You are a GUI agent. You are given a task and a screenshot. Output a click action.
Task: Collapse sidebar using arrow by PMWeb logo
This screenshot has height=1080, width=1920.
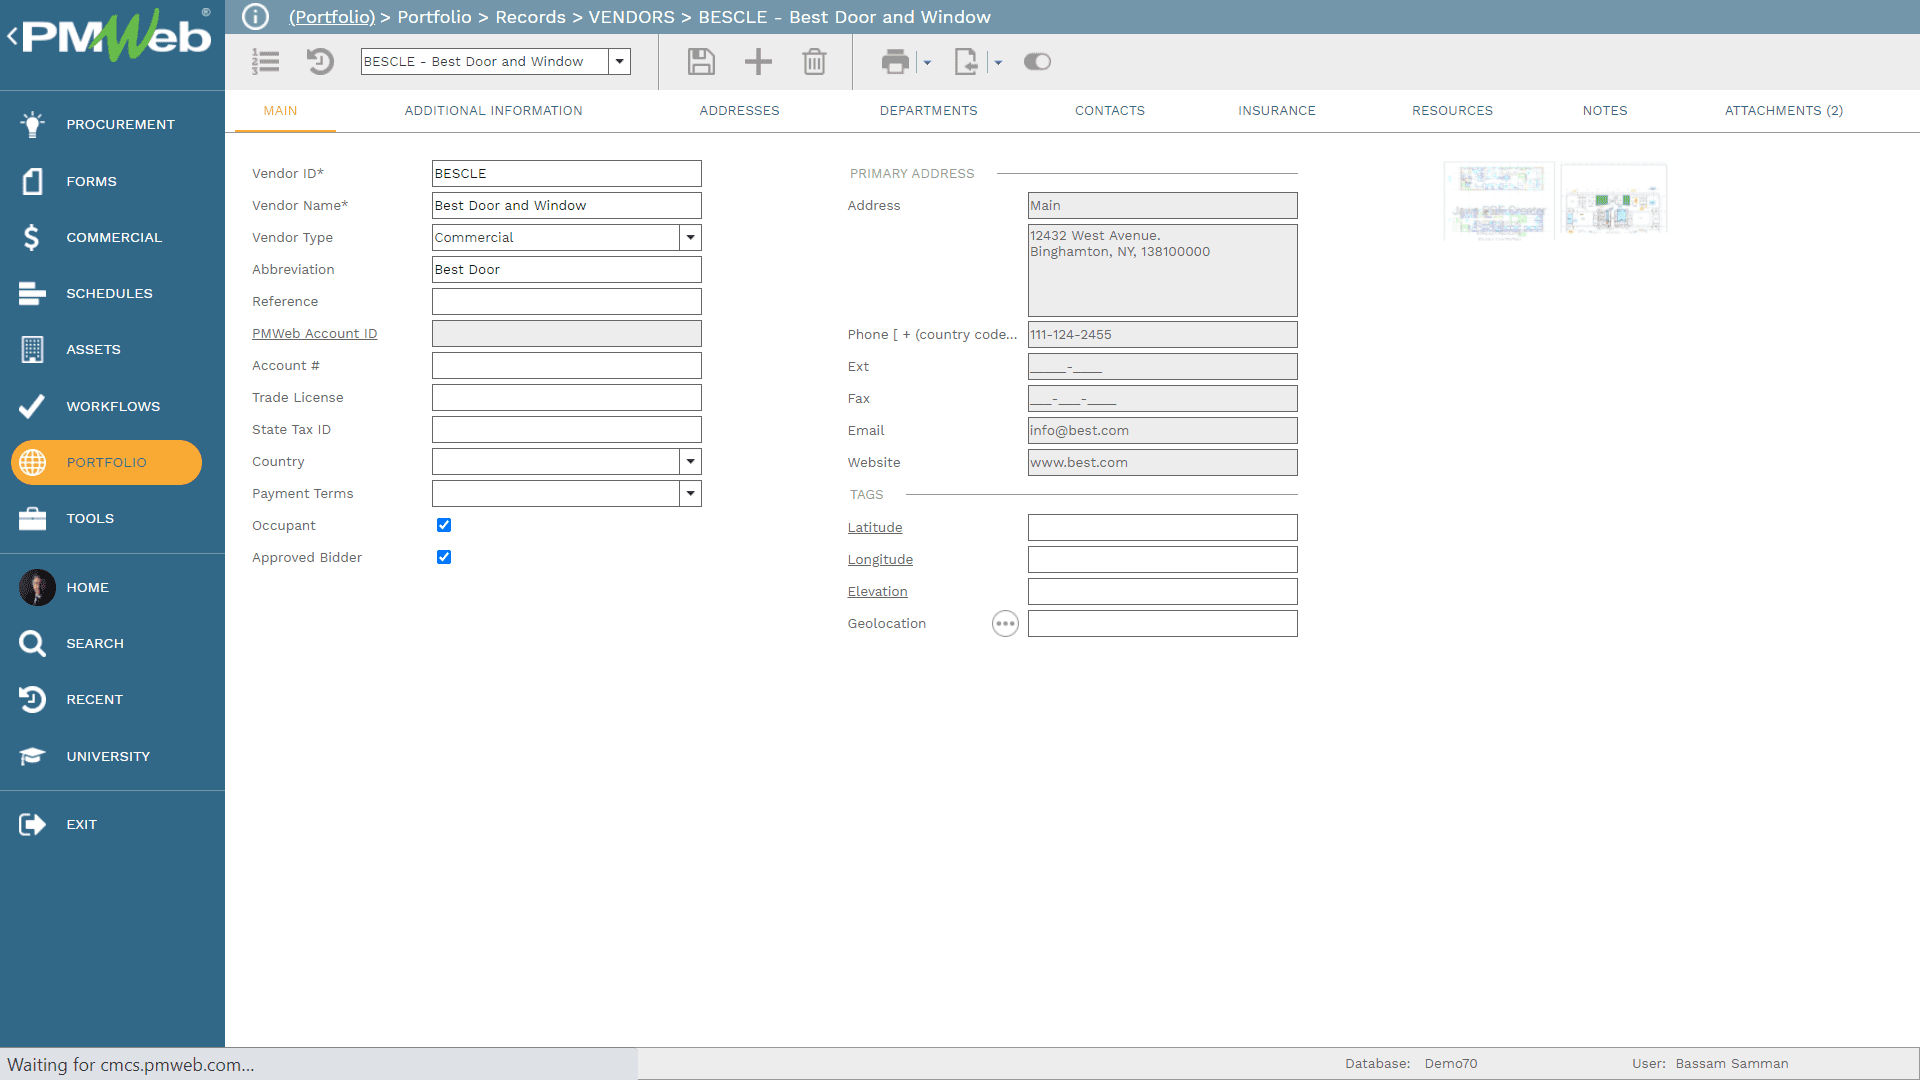[12, 37]
